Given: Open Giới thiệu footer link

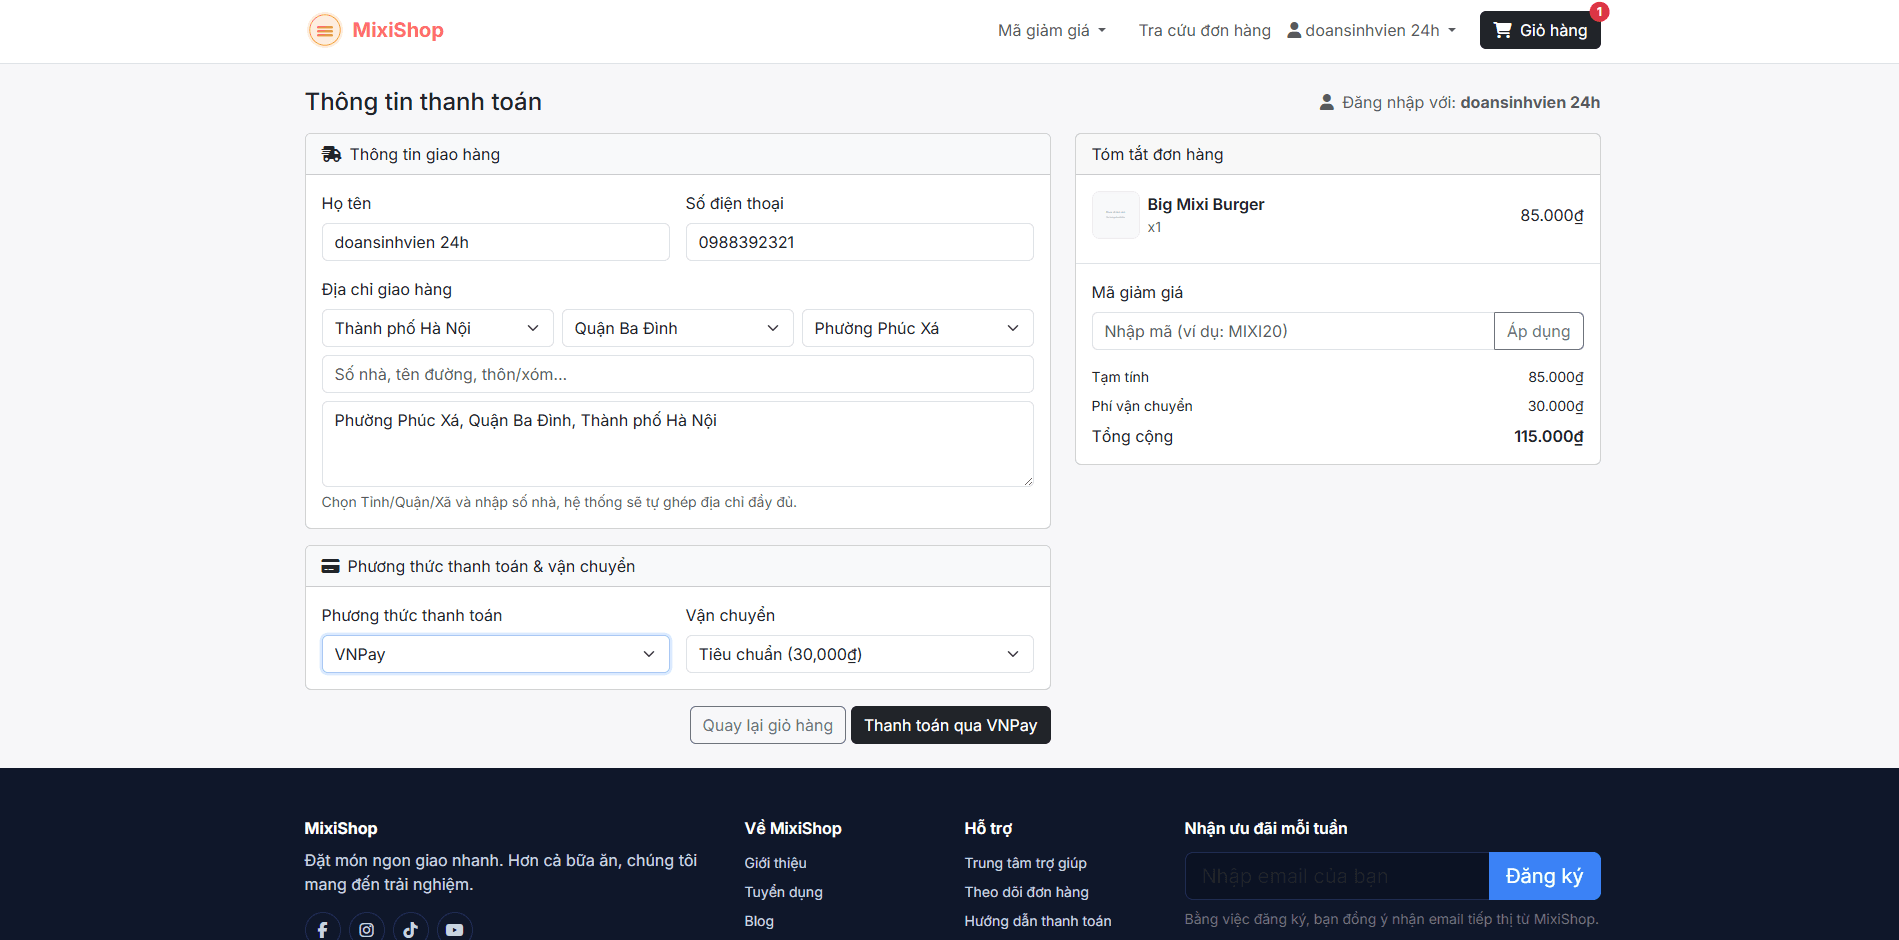Looking at the screenshot, I should [775, 863].
